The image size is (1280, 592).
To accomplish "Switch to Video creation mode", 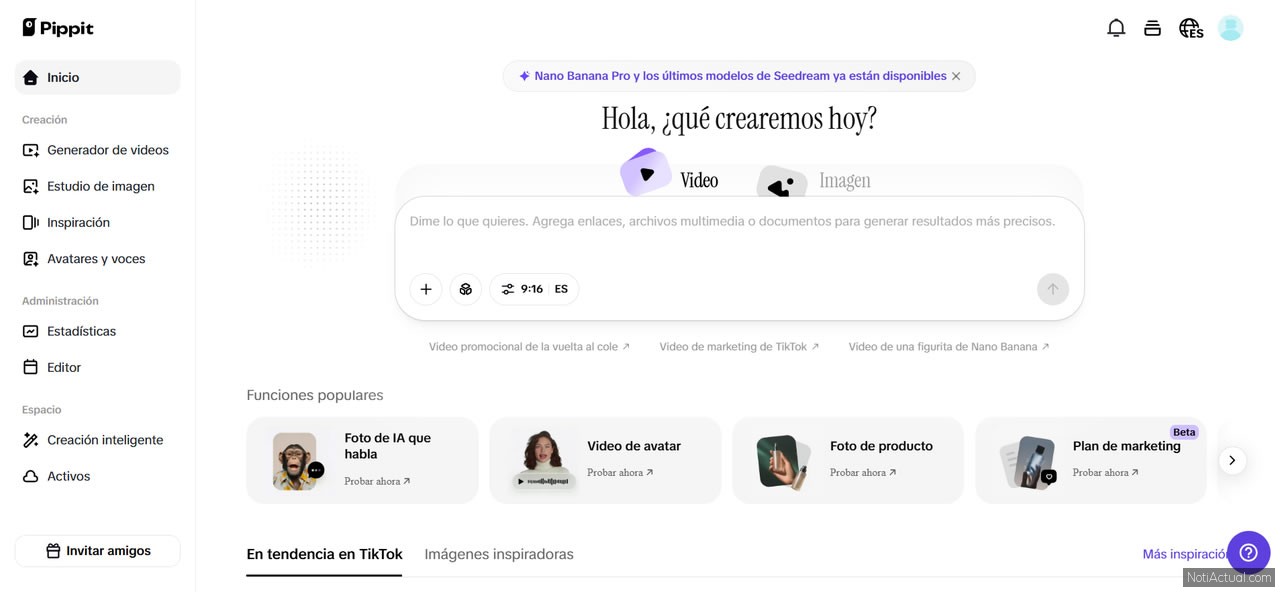I will (670, 176).
